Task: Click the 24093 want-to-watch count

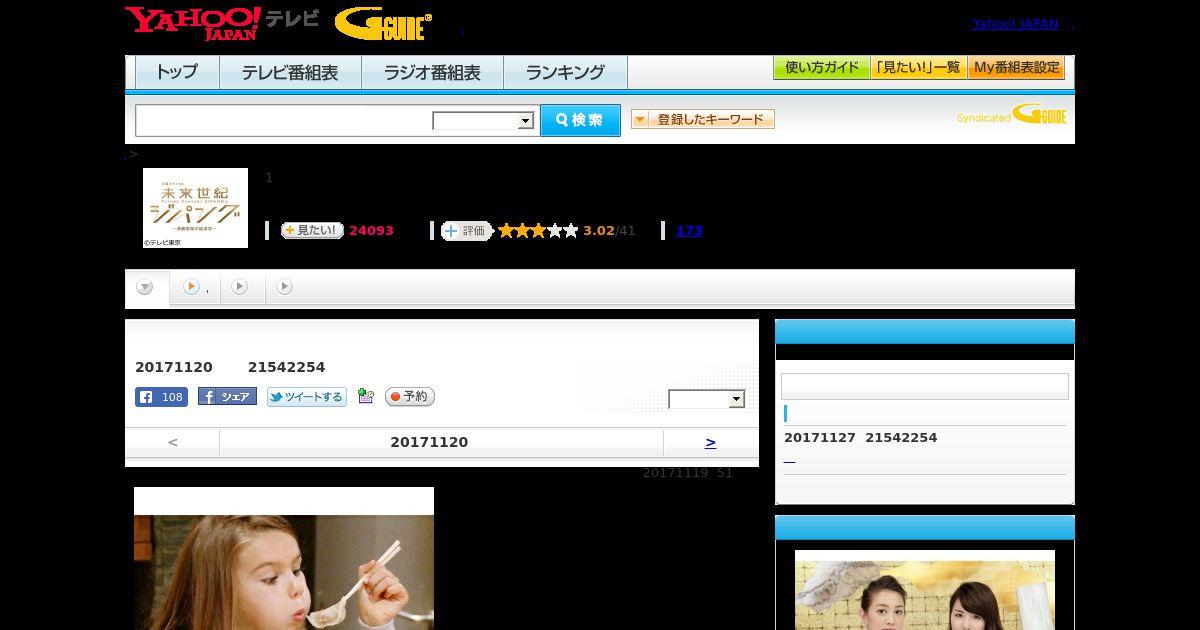Action: point(371,231)
